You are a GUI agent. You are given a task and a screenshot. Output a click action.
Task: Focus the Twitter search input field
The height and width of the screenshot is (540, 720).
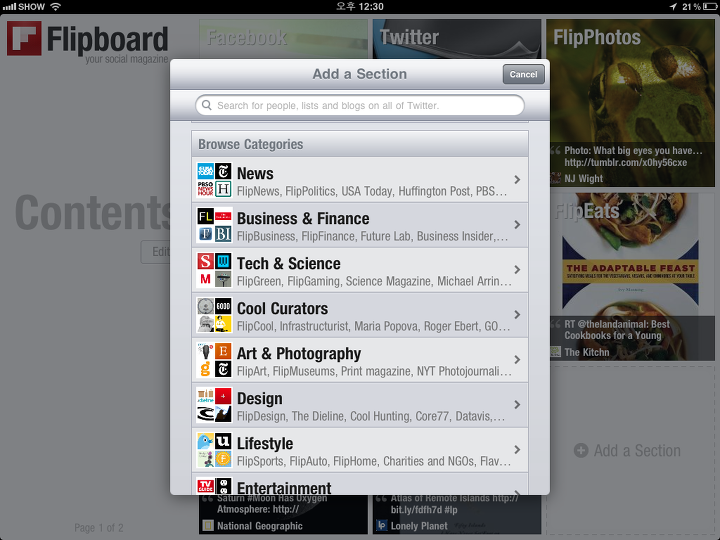[x=360, y=106]
